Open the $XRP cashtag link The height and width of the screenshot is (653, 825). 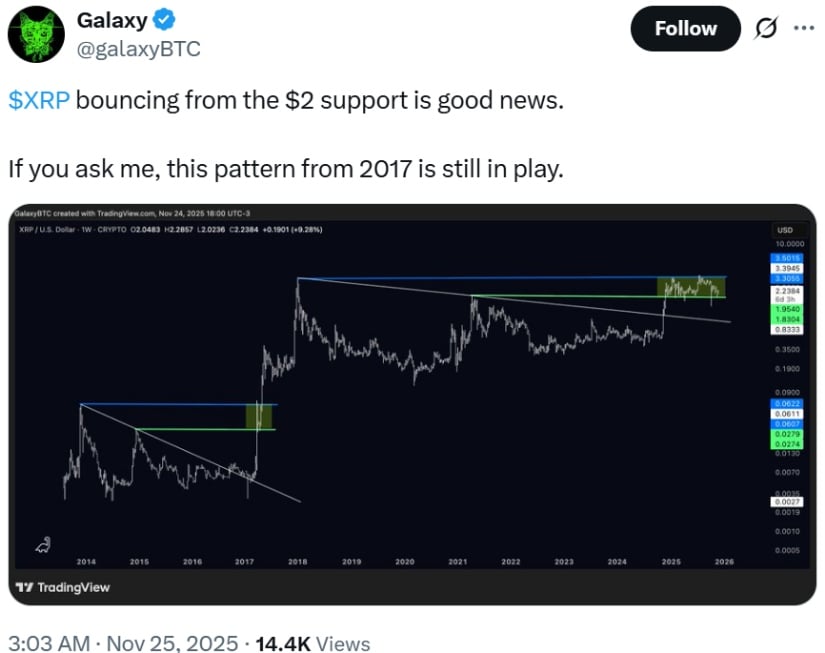39,102
